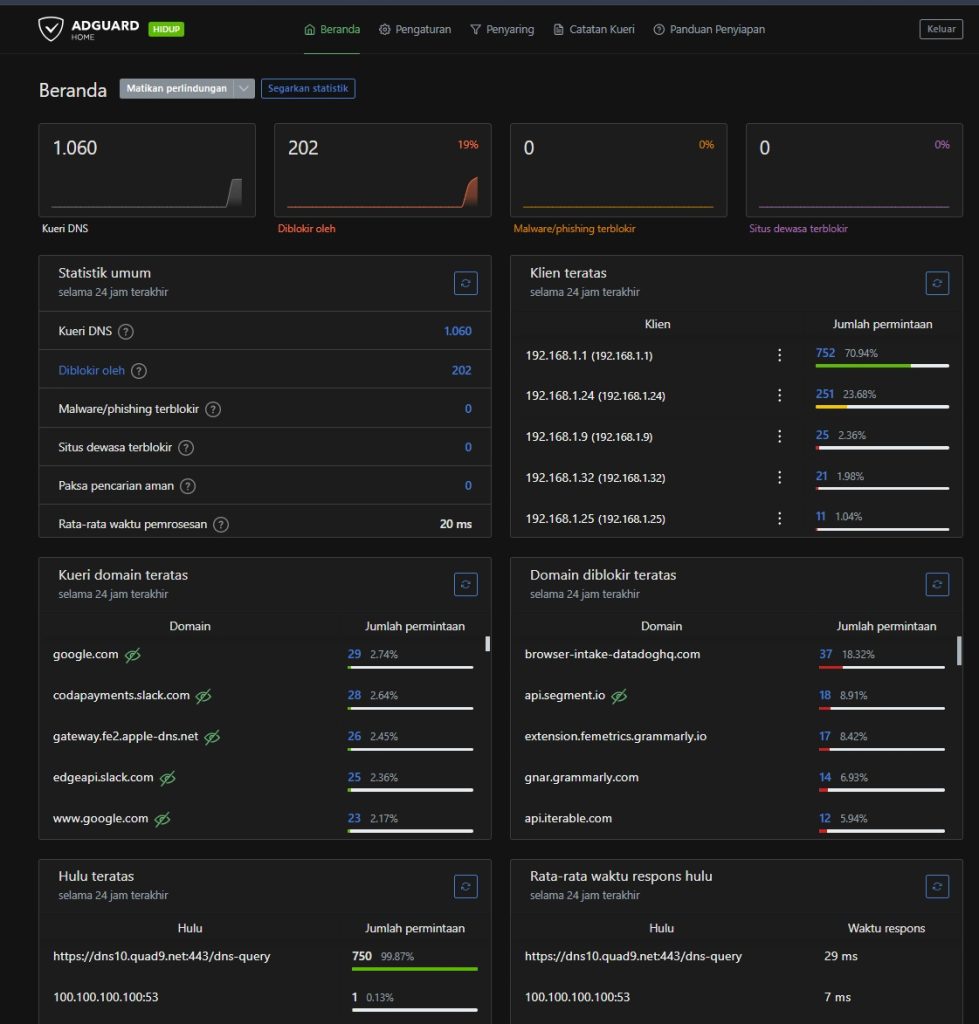
Task: Refresh the Kueri domain teratas panel
Action: (x=466, y=584)
